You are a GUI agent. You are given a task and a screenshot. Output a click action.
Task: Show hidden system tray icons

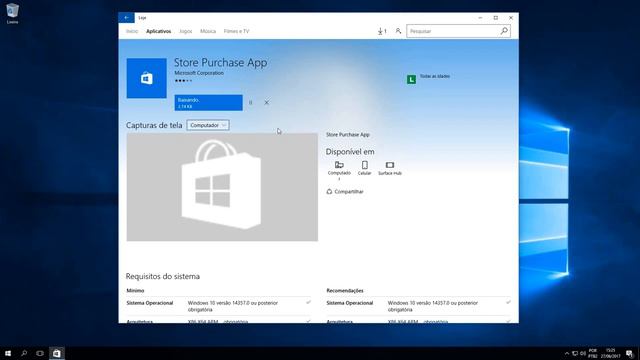coord(567,353)
